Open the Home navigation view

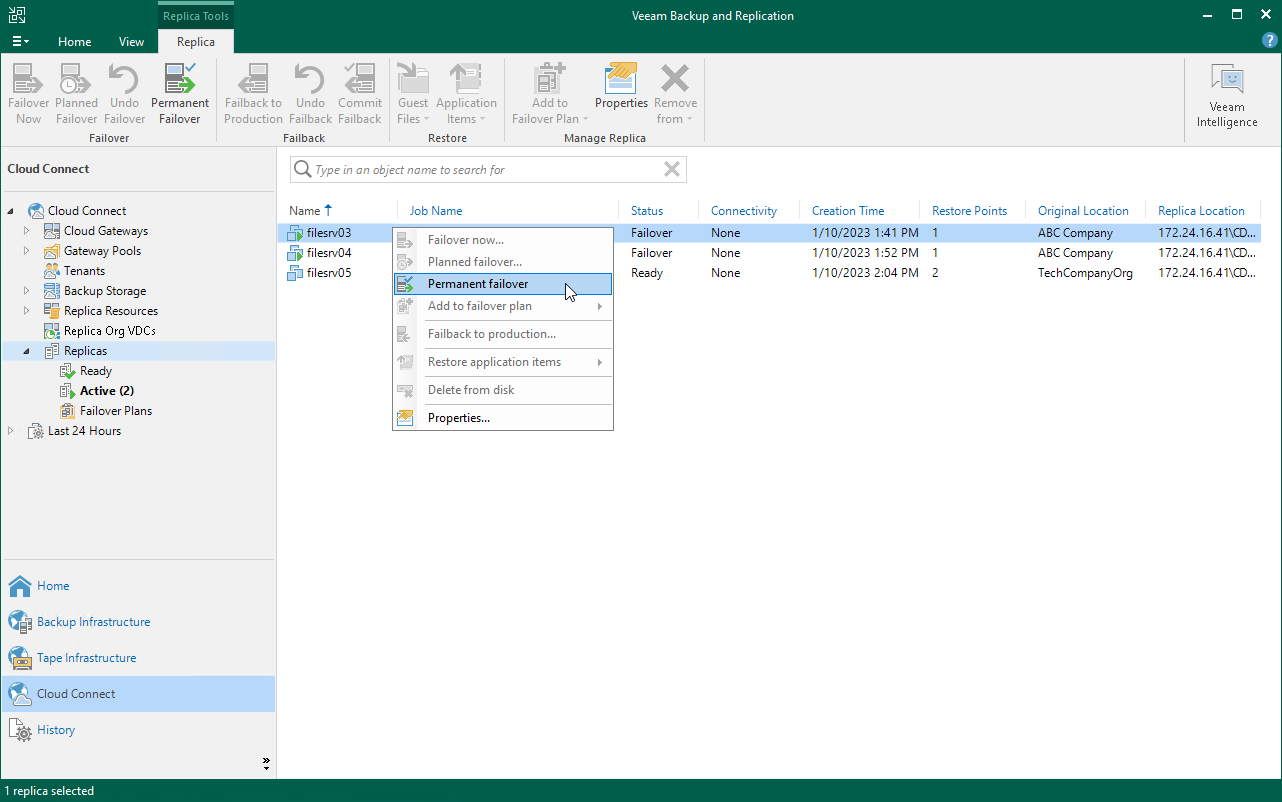(138, 586)
